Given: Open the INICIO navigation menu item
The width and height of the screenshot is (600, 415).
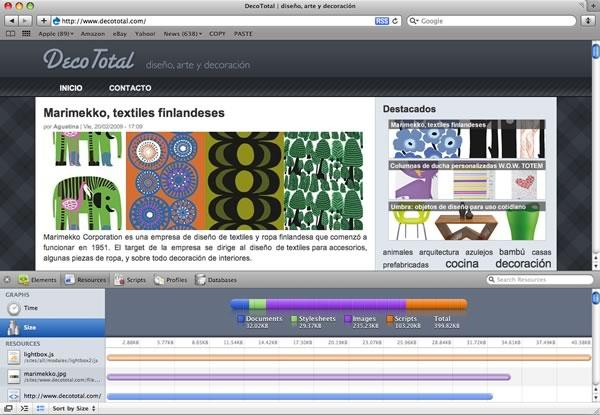Looking at the screenshot, I should coord(71,88).
